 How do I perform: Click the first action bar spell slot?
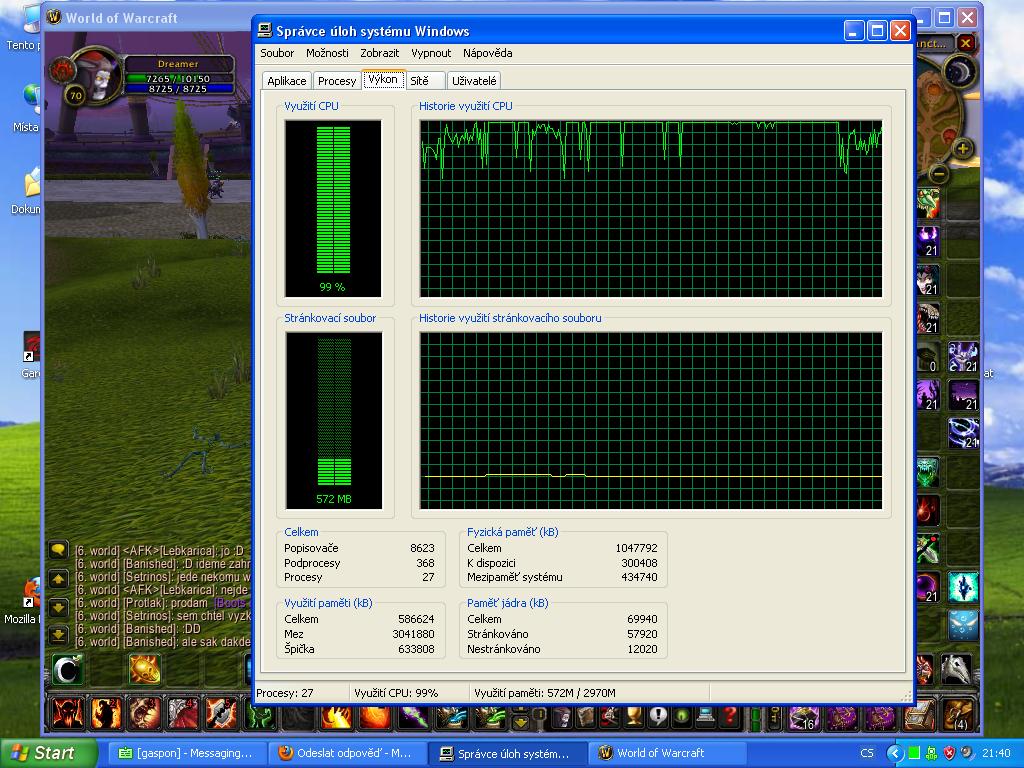click(68, 713)
